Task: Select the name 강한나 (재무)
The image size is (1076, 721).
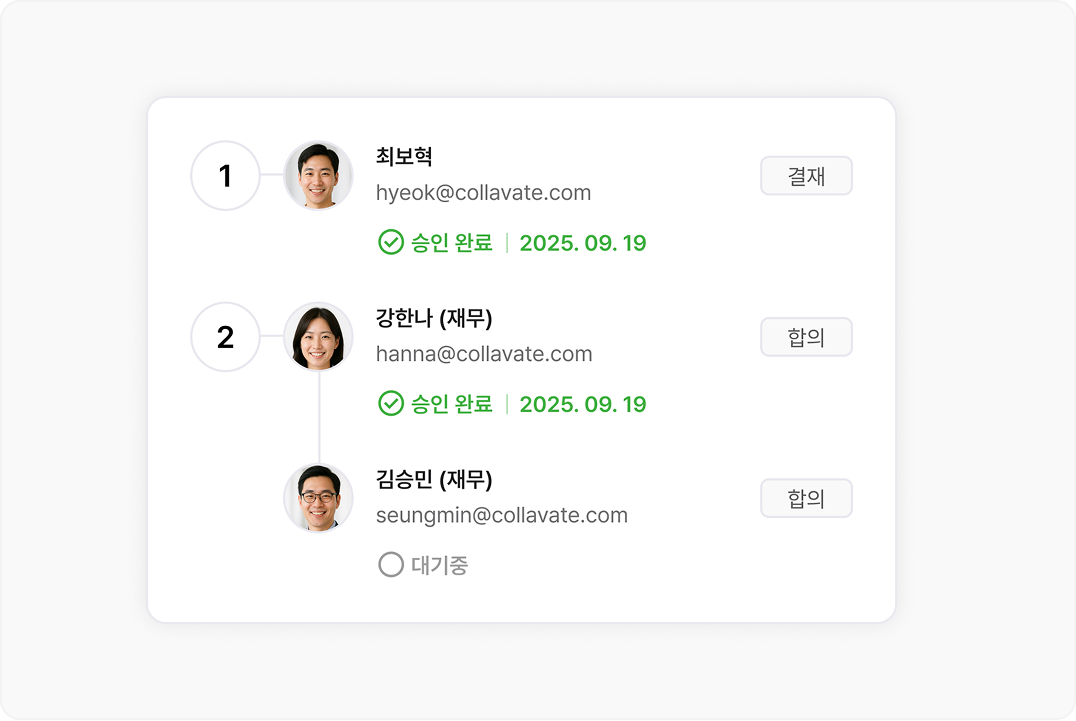Action: coord(434,318)
